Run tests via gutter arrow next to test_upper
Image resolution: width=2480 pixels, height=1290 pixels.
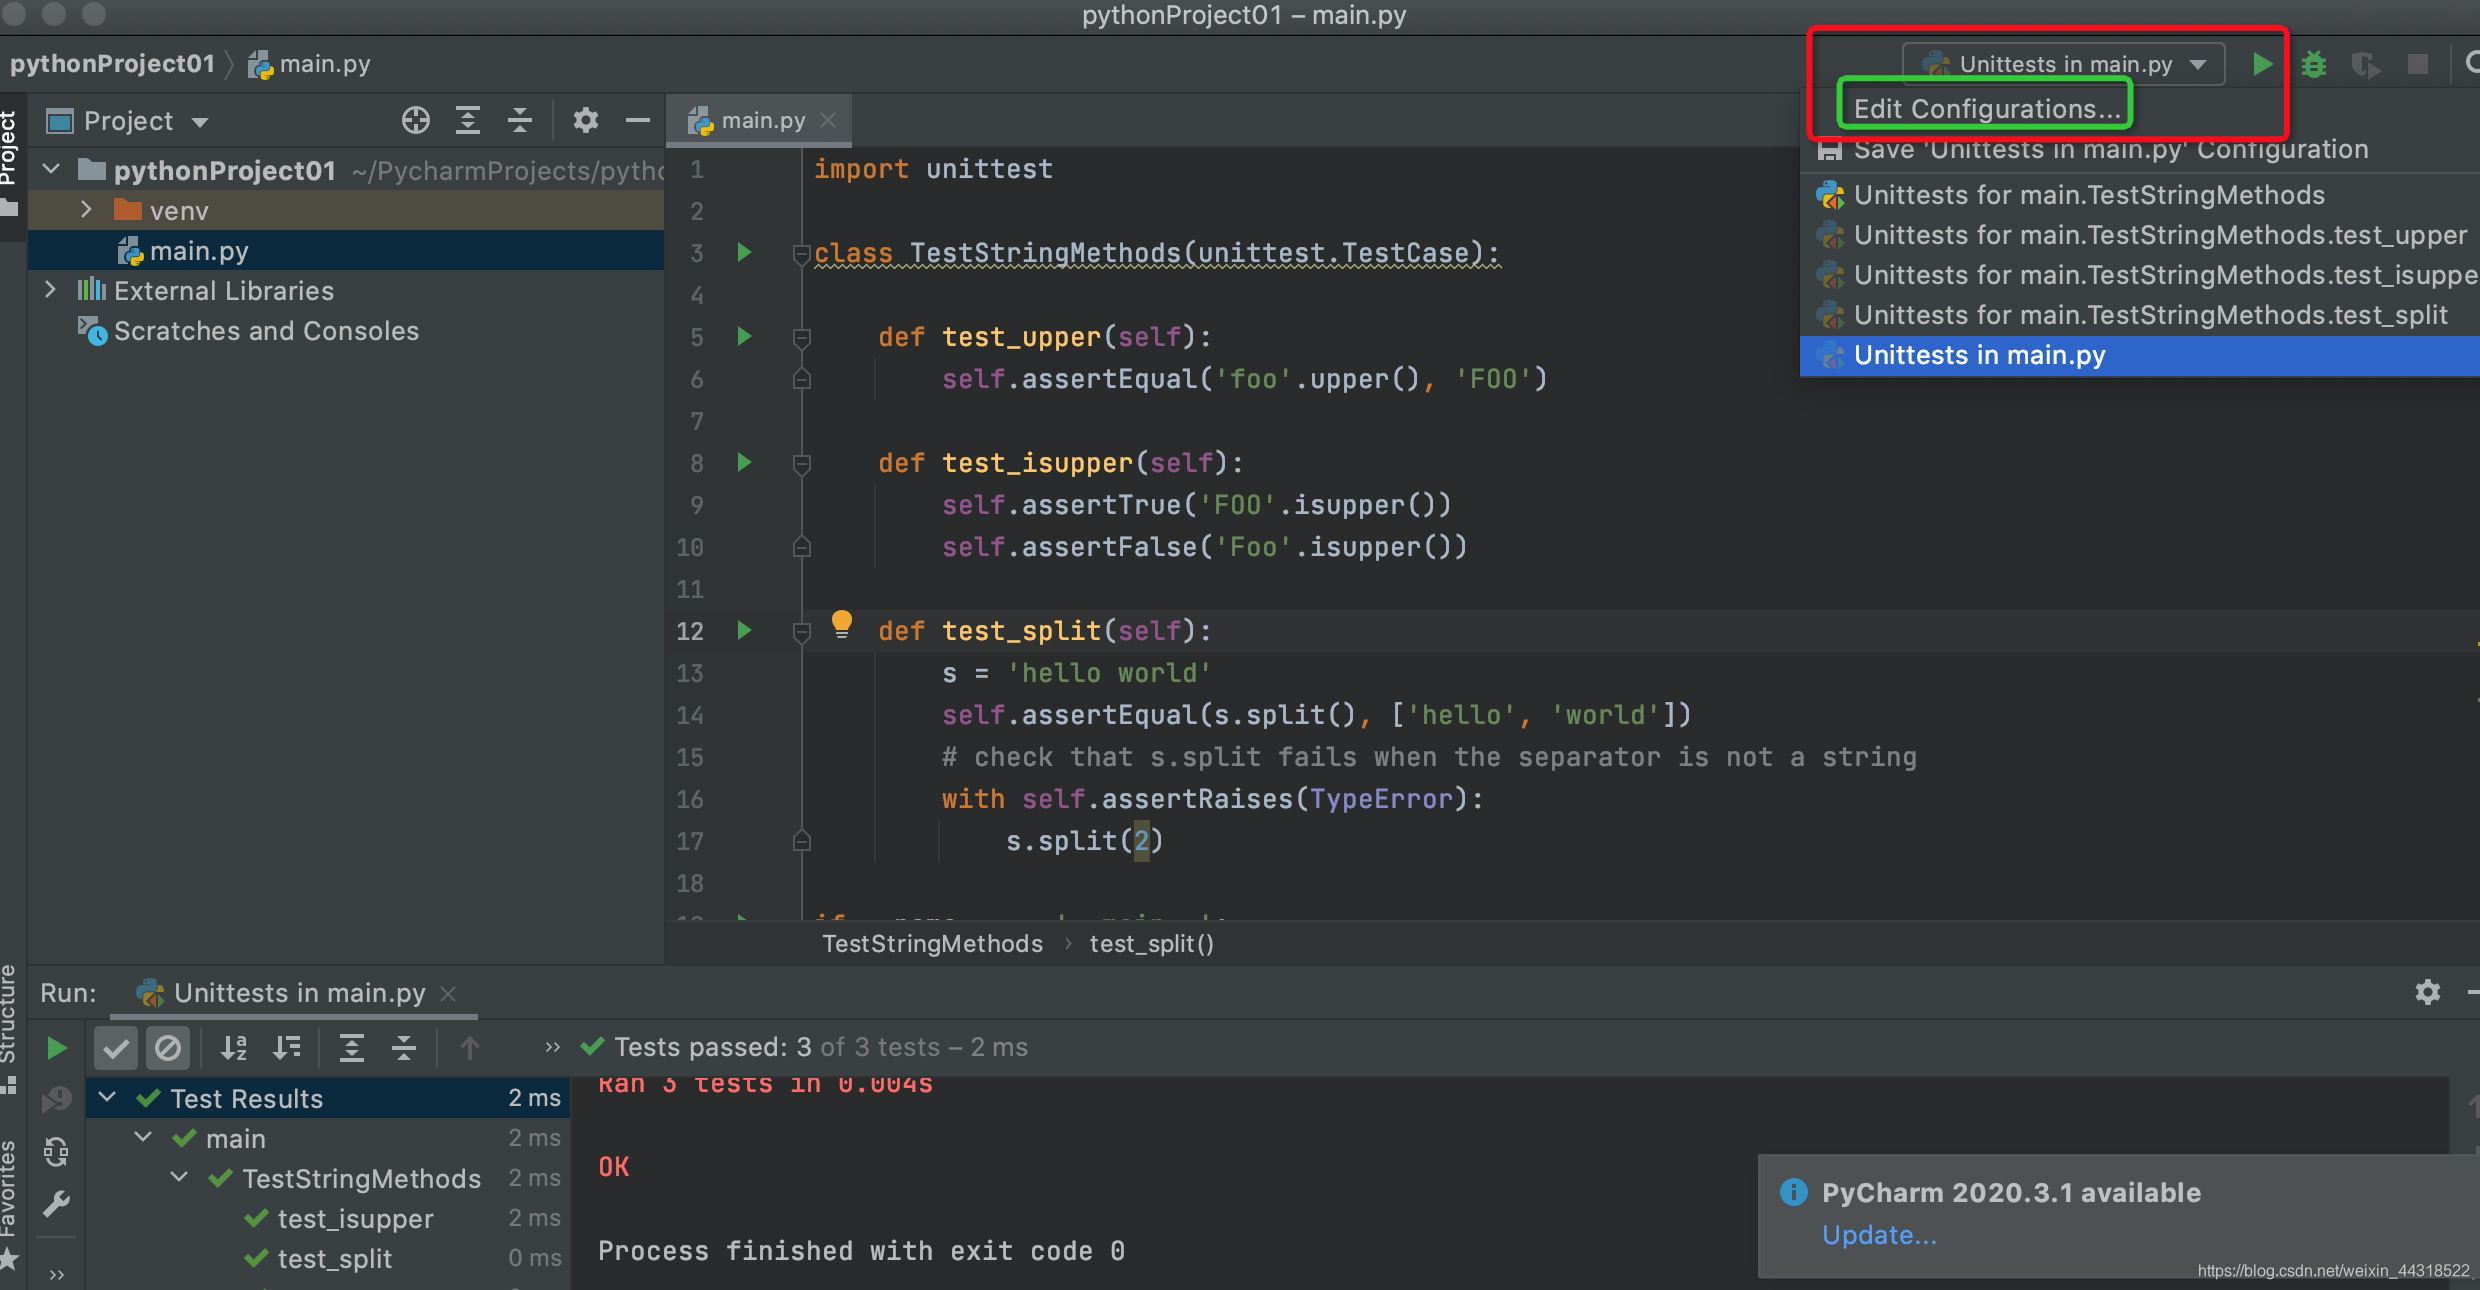pos(744,337)
